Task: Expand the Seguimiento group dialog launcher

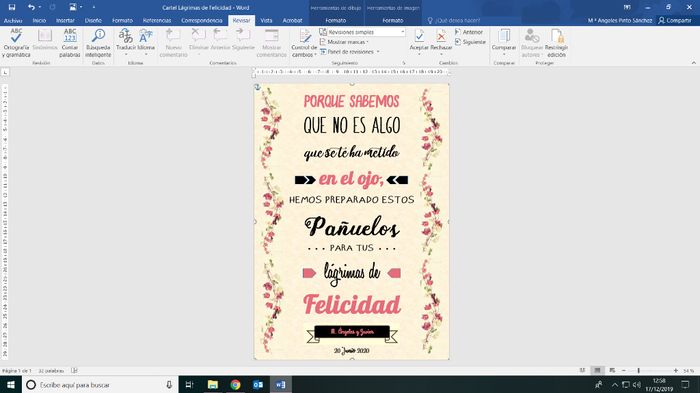Action: (x=404, y=63)
